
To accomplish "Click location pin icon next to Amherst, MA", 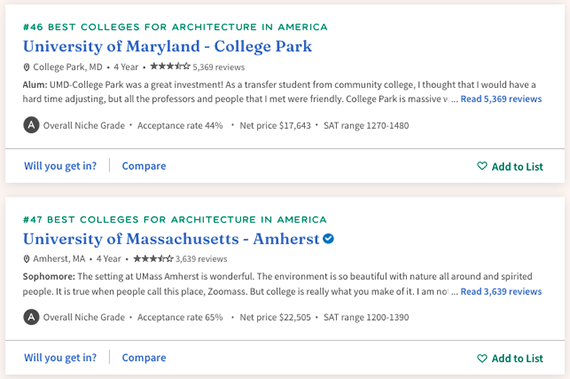I will click(26, 259).
